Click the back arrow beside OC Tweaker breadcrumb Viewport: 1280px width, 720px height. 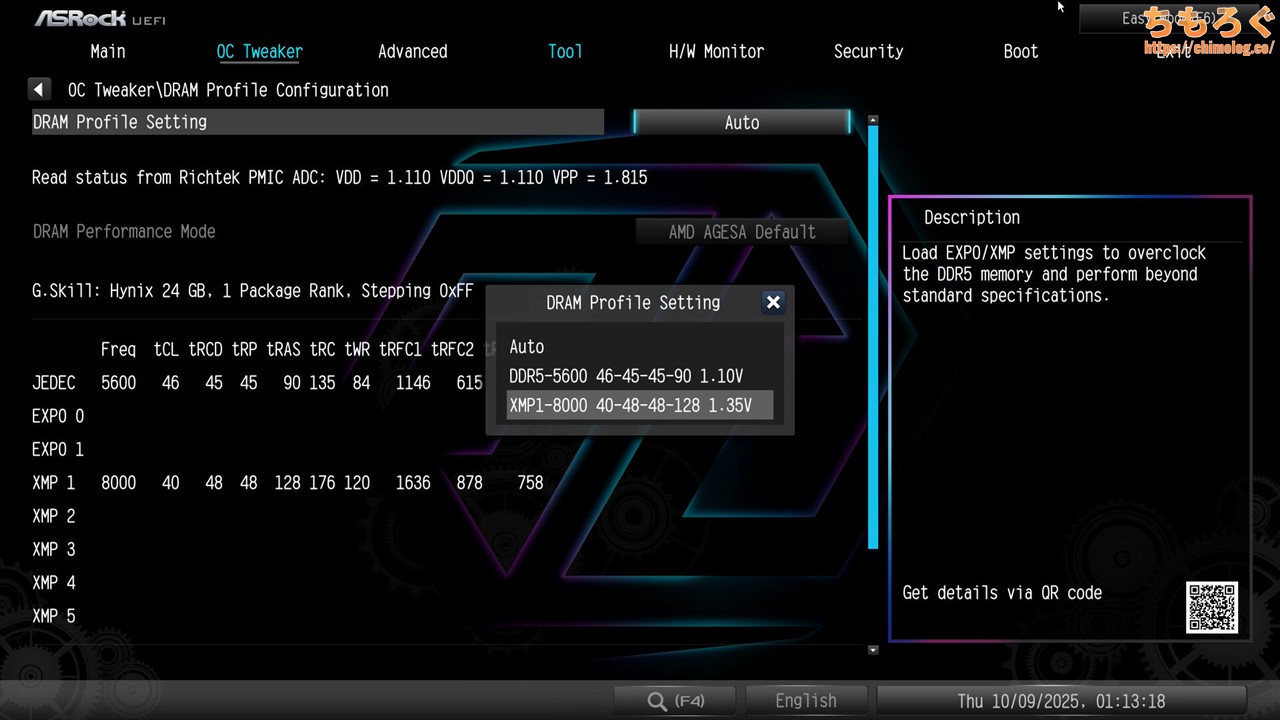pos(39,90)
